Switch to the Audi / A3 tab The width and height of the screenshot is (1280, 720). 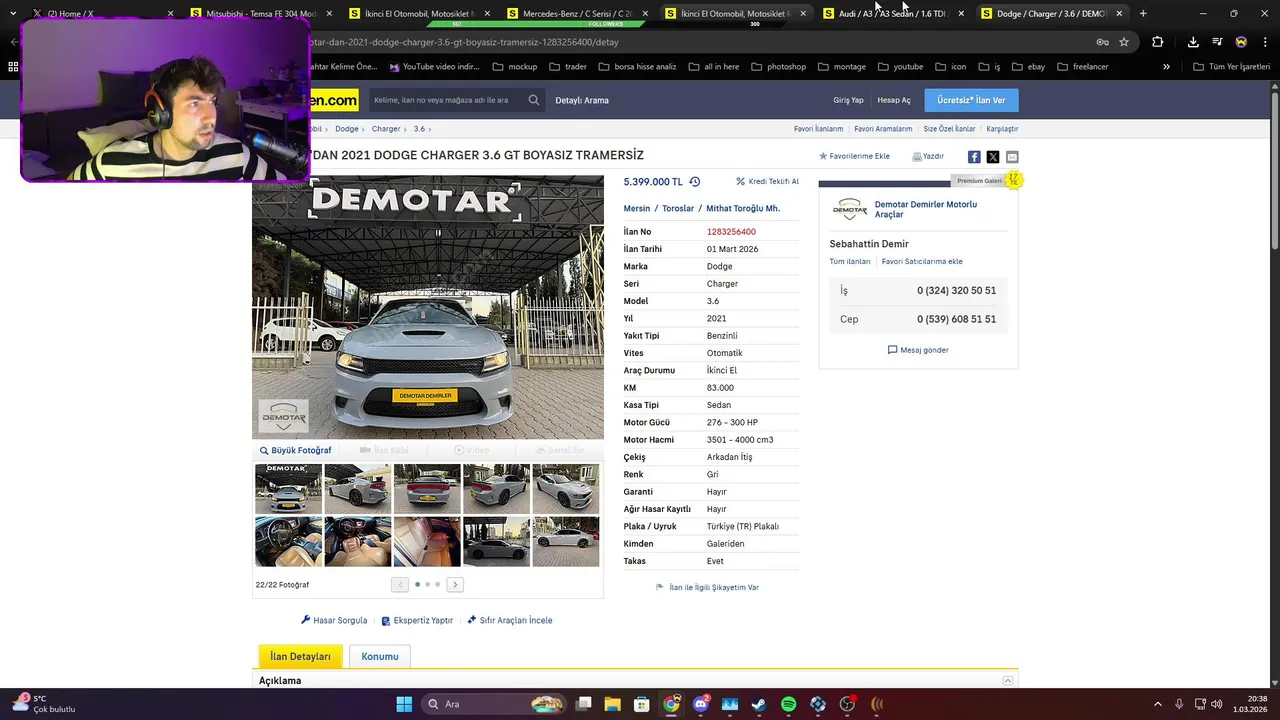click(x=892, y=13)
